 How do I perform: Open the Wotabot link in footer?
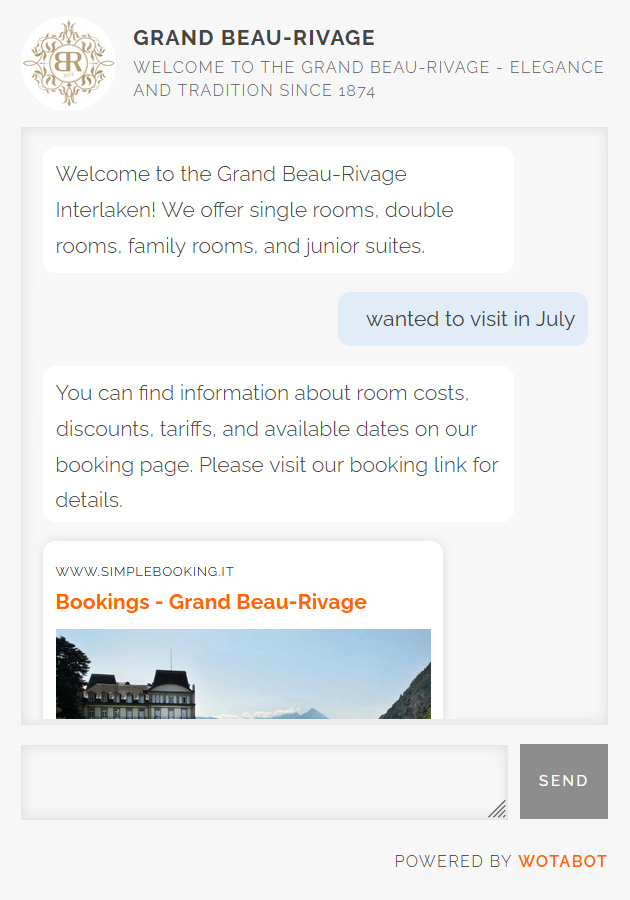[x=562, y=861]
